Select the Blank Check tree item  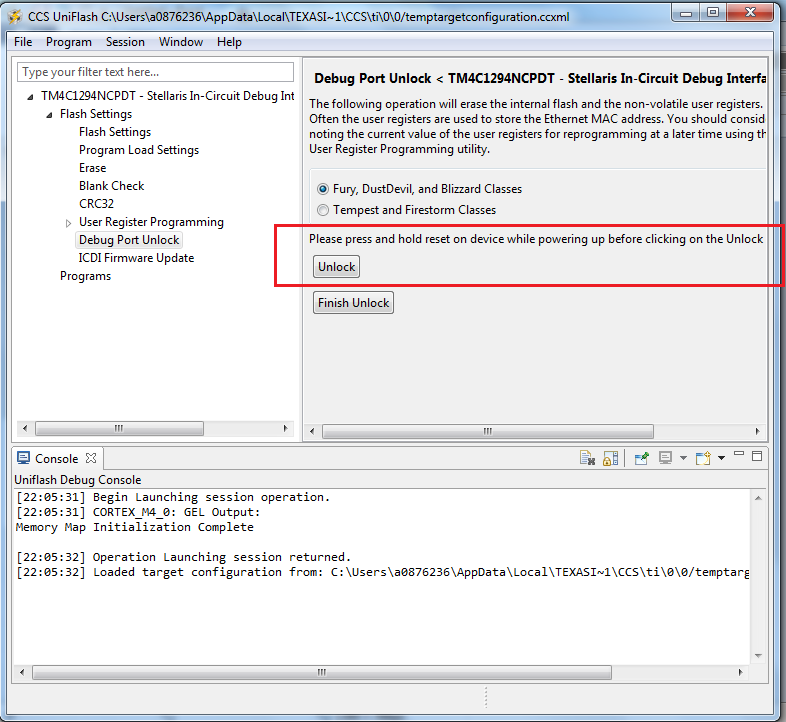coord(111,186)
